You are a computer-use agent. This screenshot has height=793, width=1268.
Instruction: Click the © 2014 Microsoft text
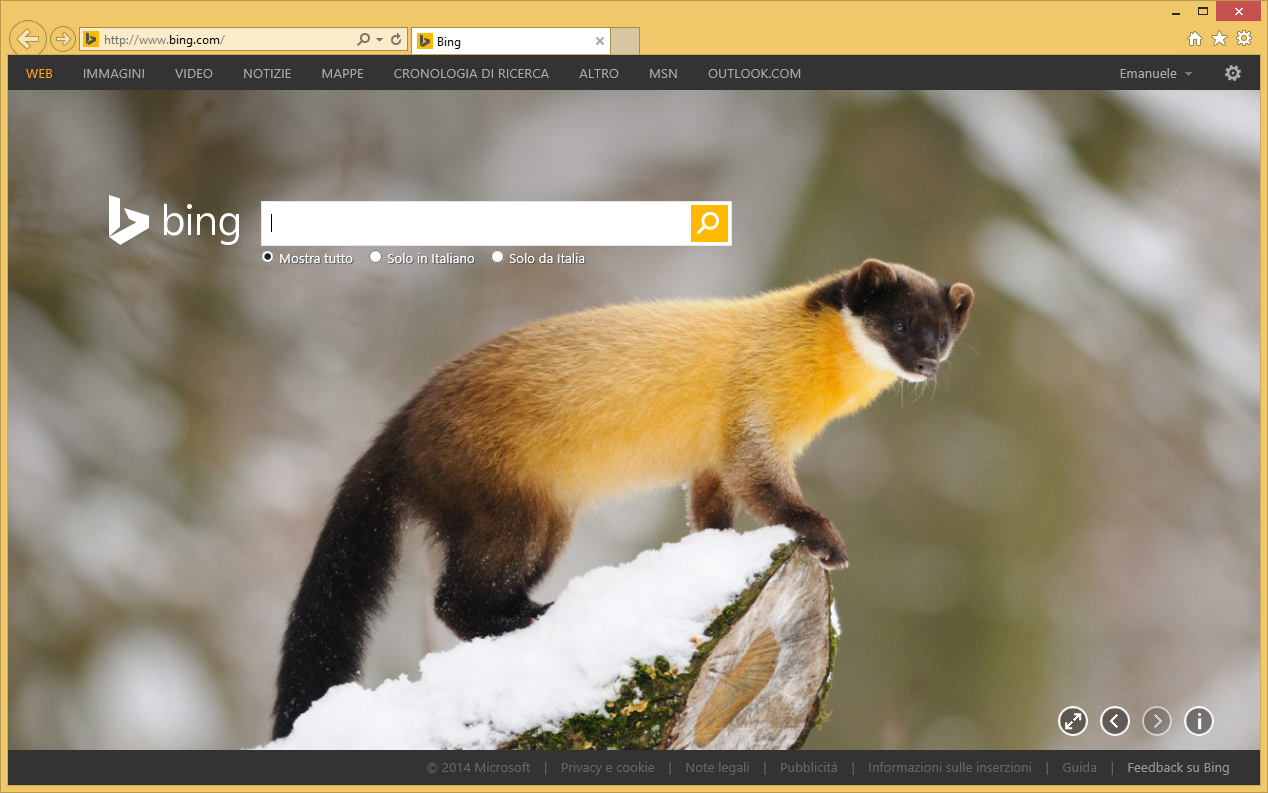coord(479,768)
